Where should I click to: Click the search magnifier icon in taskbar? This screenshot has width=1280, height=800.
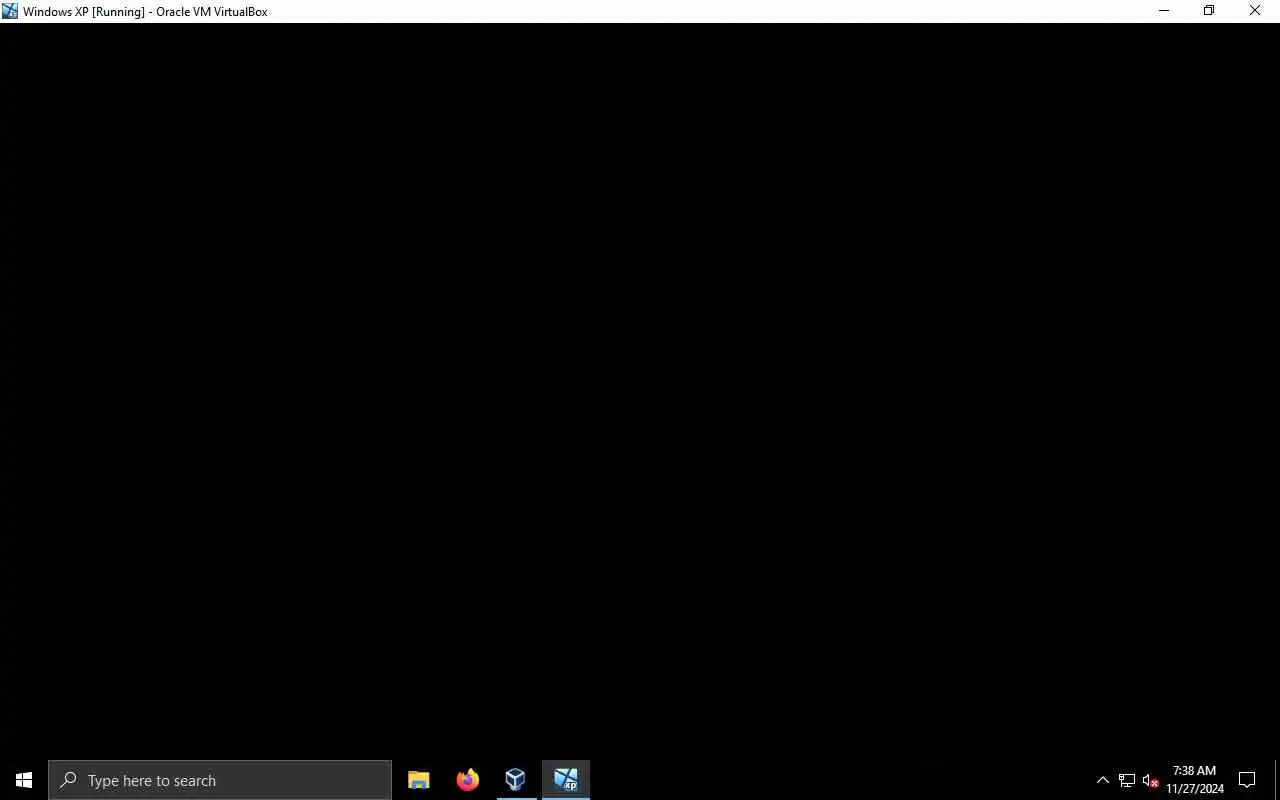coord(68,780)
